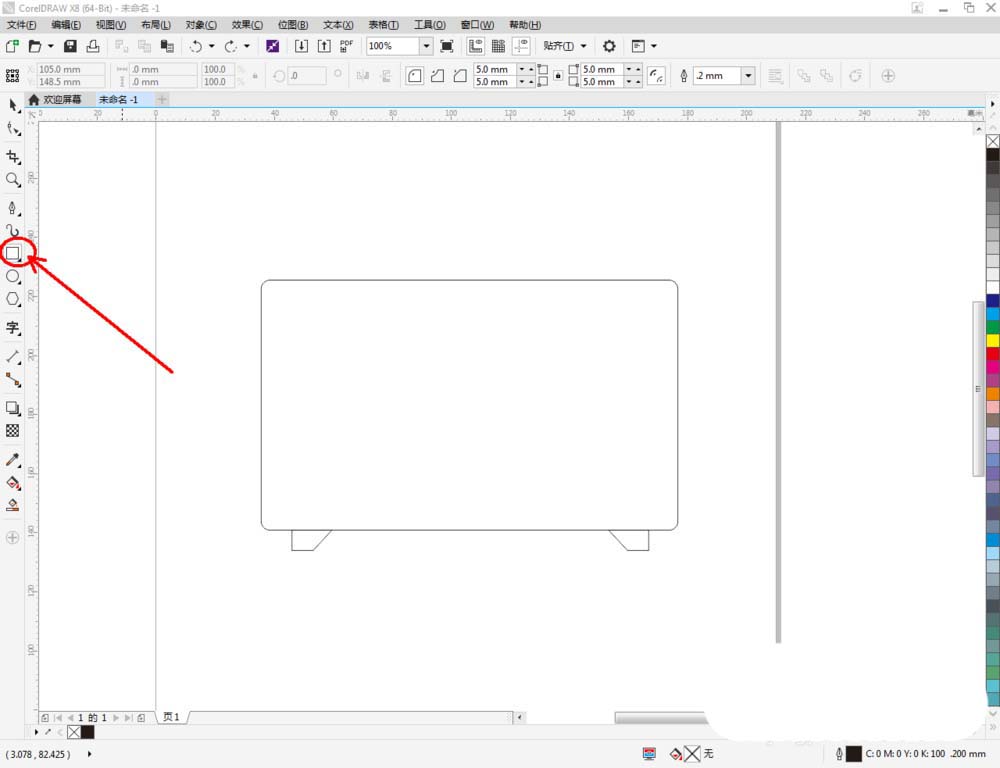The height and width of the screenshot is (768, 1000).
Task: Toggle the corner radius lock
Action: 558,76
